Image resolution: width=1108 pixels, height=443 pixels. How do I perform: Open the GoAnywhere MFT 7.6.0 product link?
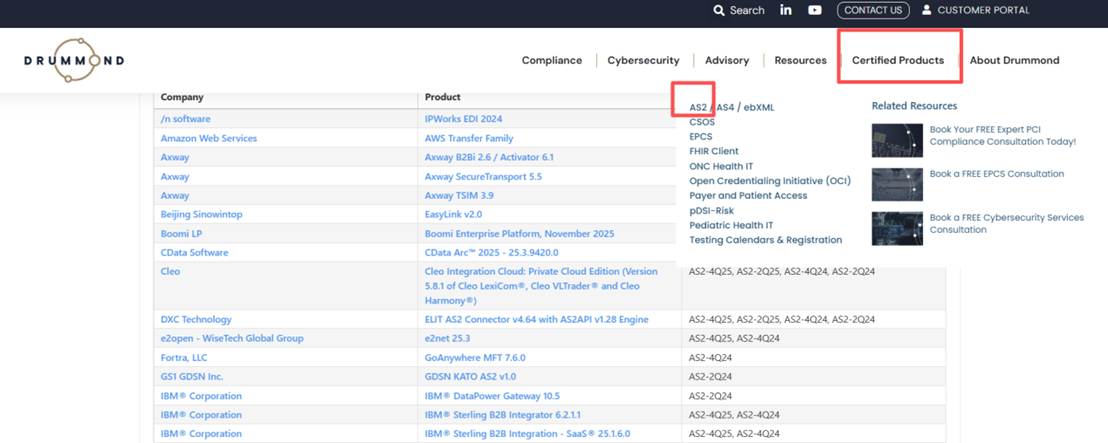475,357
